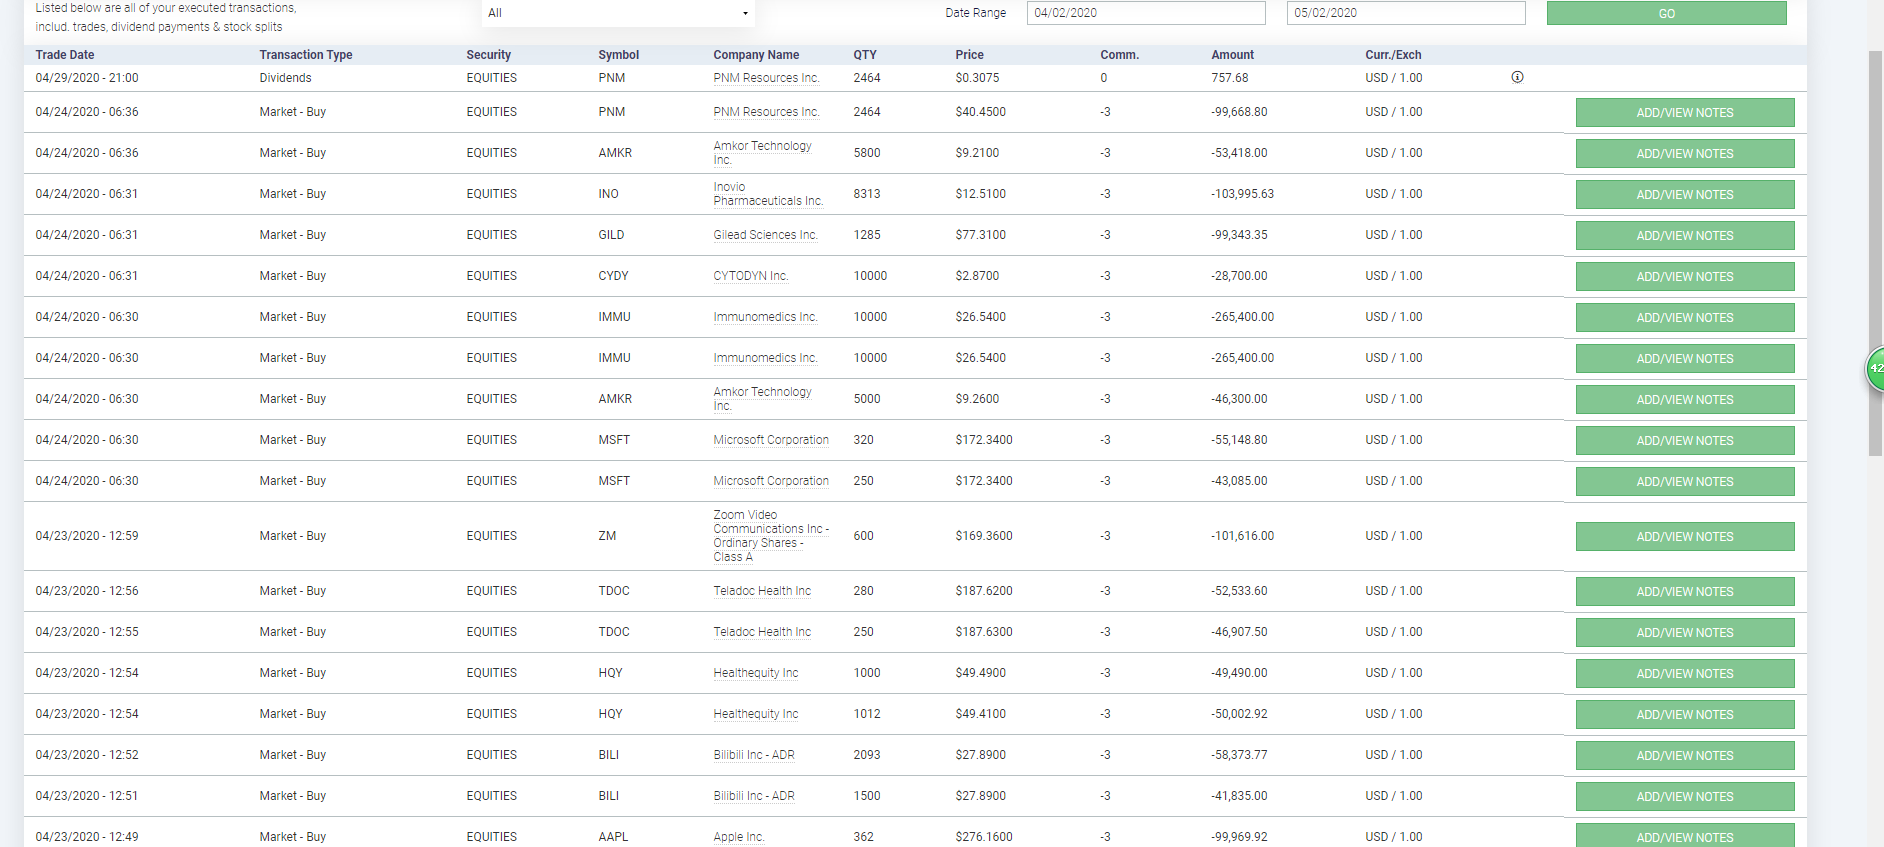The height and width of the screenshot is (847, 1884).
Task: Add/View Notes for HQY 1000 shares trade
Action: [x=1685, y=674]
